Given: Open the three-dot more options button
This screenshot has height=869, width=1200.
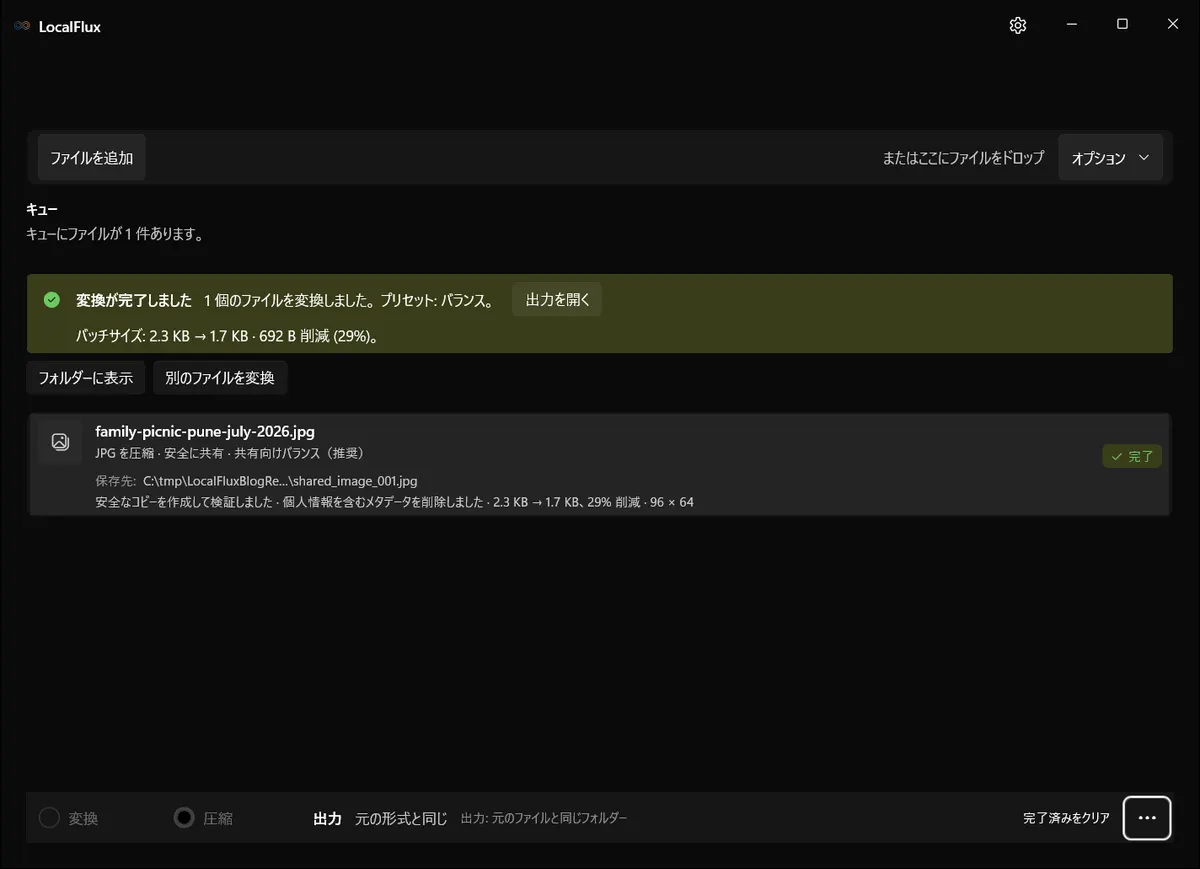Looking at the screenshot, I should pyautogui.click(x=1147, y=818).
